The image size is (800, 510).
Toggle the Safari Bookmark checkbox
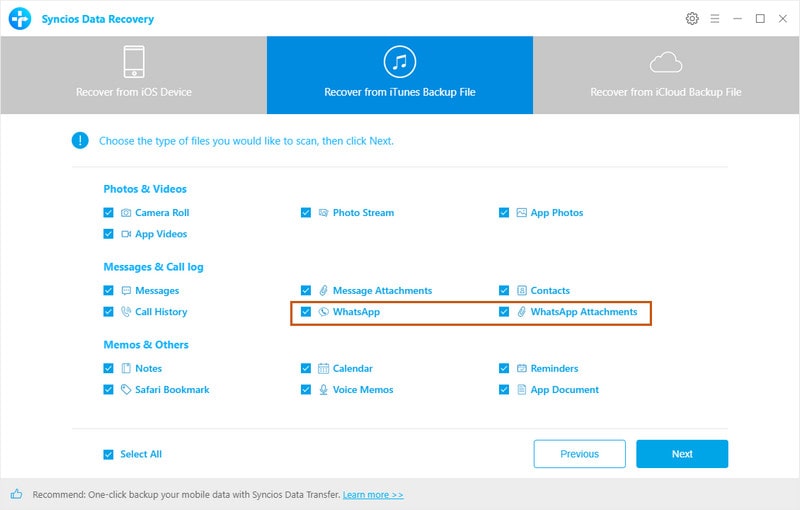pyautogui.click(x=108, y=390)
